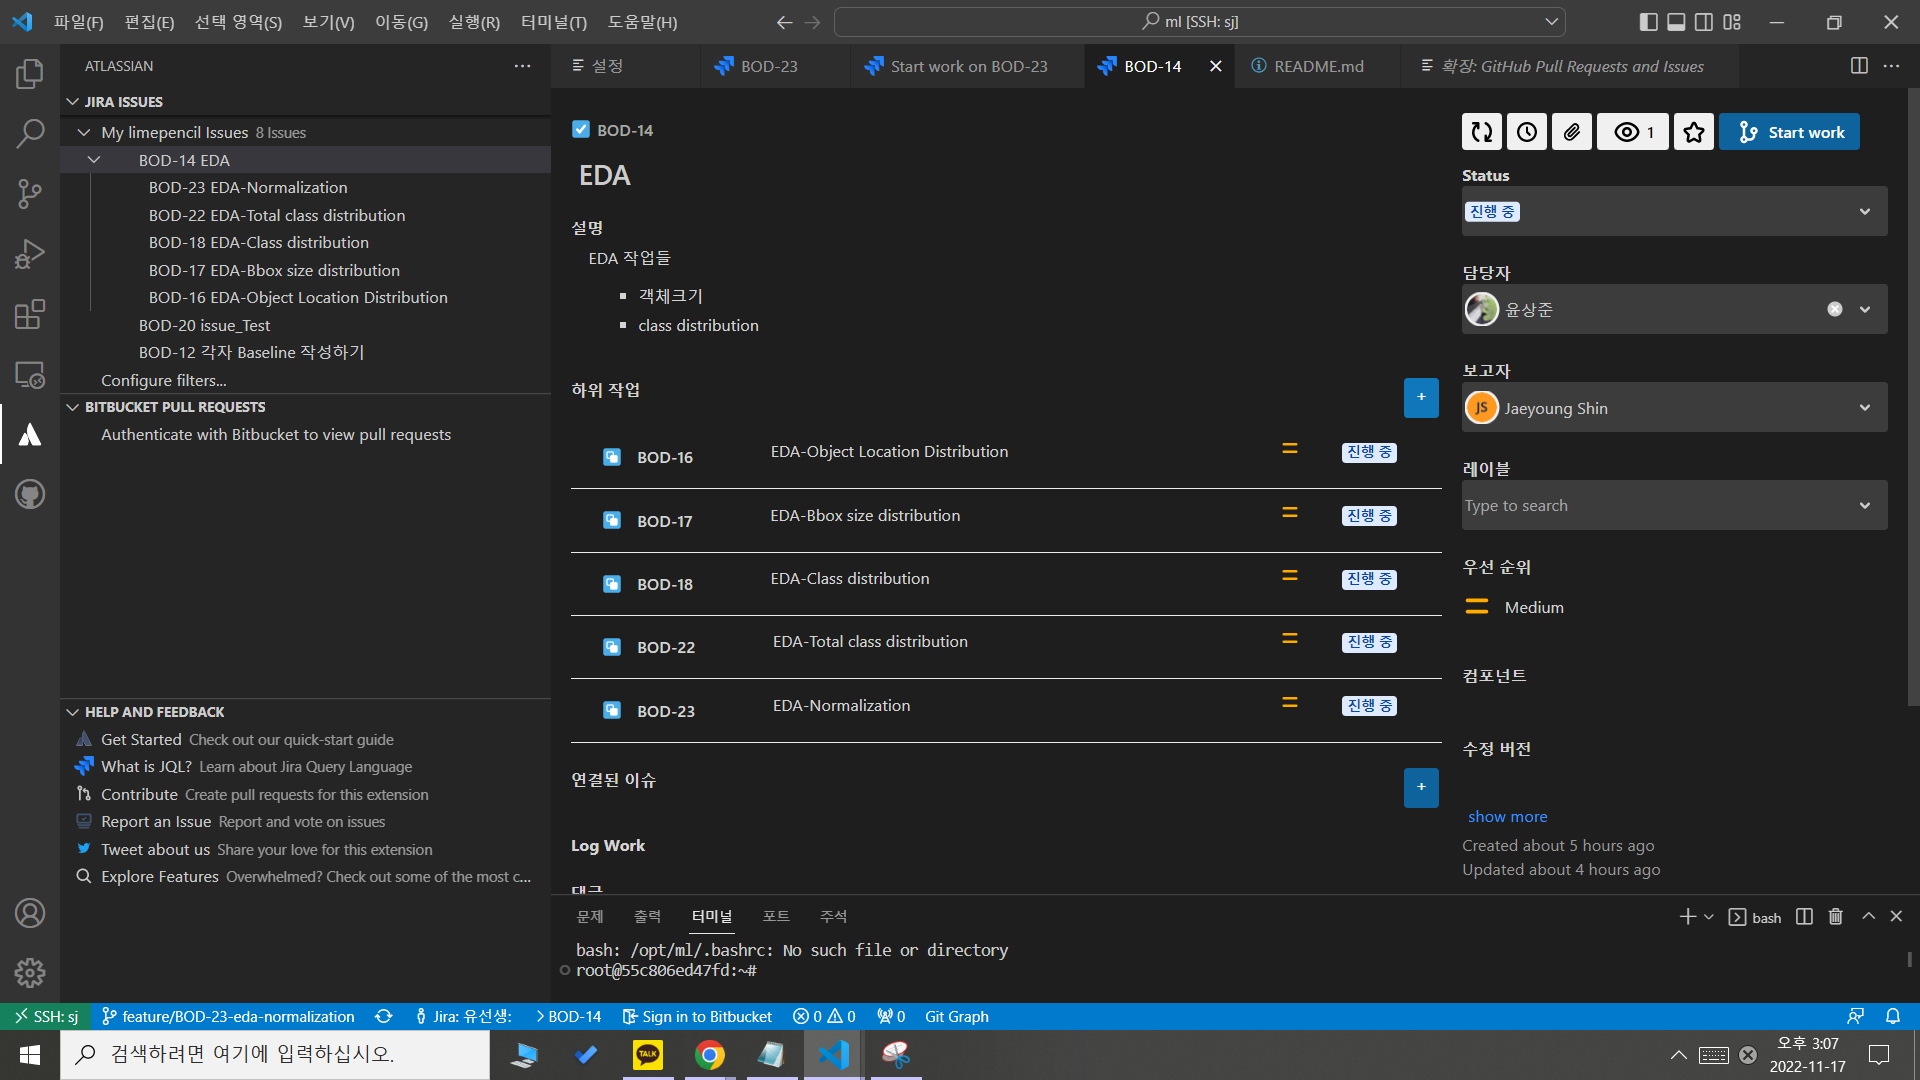Collapse the BOD-14 EDA tree item
The height and width of the screenshot is (1080, 1920).
coord(94,160)
